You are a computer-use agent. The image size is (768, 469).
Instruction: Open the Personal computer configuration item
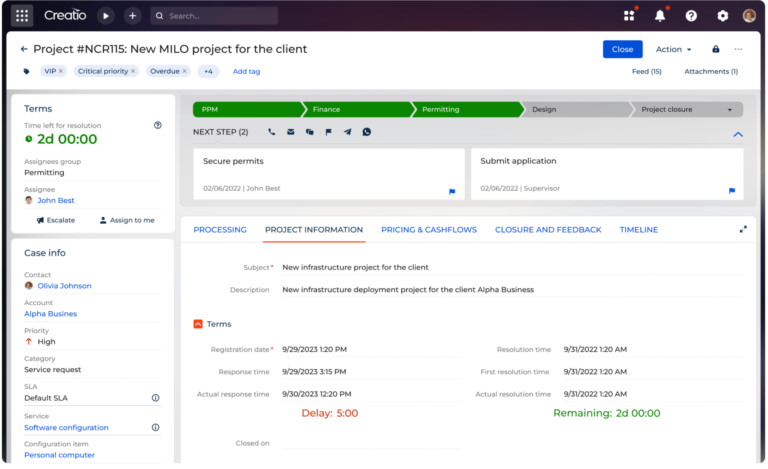click(59, 455)
